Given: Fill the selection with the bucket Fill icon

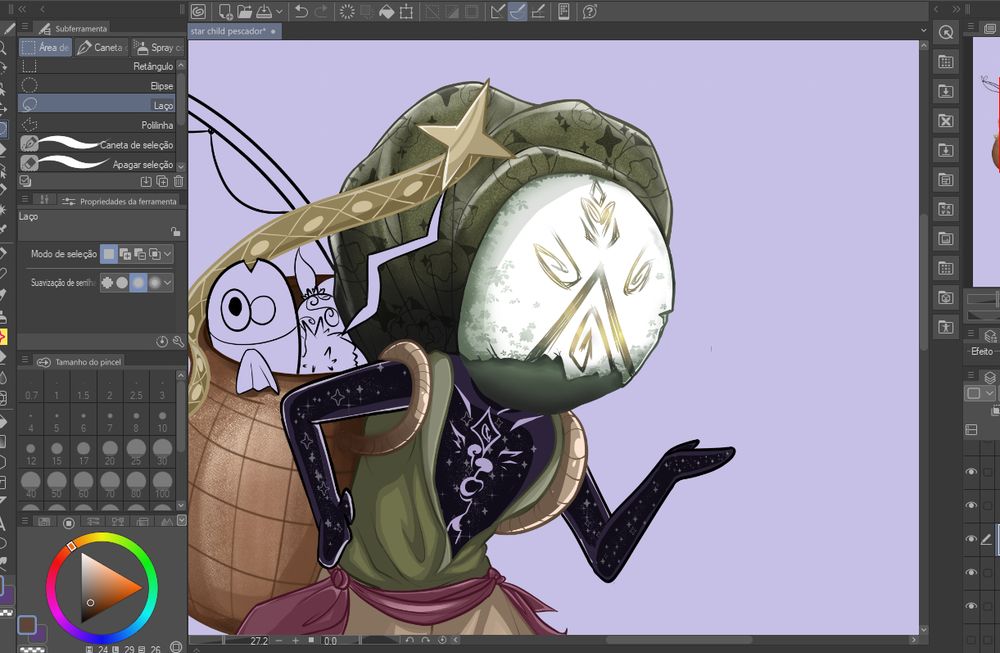Looking at the screenshot, I should pyautogui.click(x=386, y=11).
